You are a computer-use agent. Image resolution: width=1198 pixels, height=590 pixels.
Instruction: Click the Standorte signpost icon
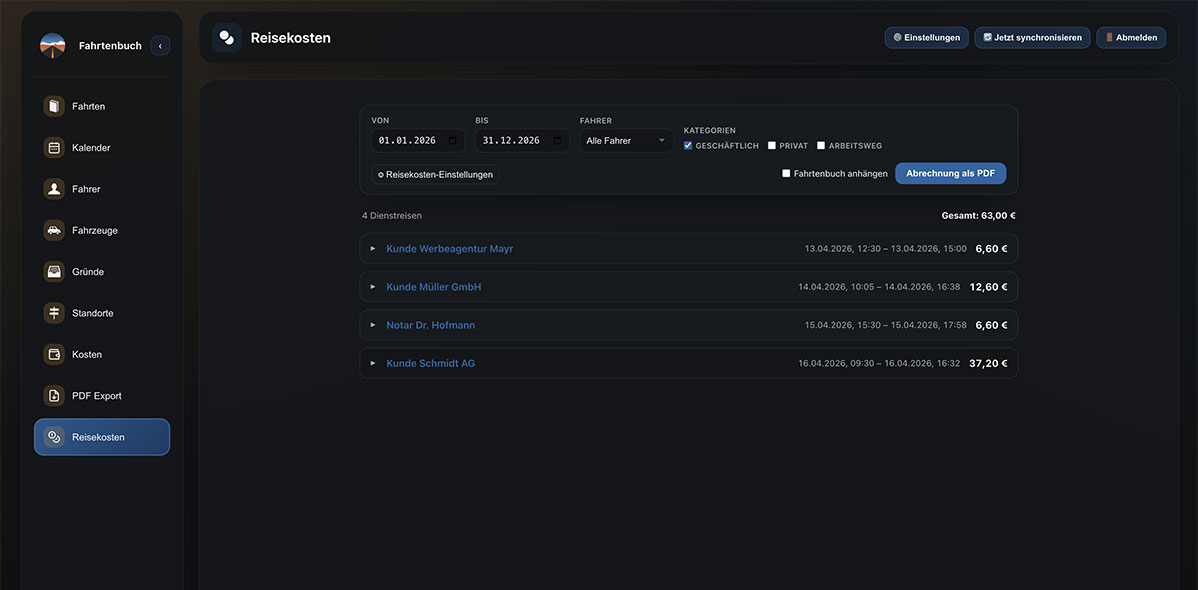pyautogui.click(x=53, y=313)
